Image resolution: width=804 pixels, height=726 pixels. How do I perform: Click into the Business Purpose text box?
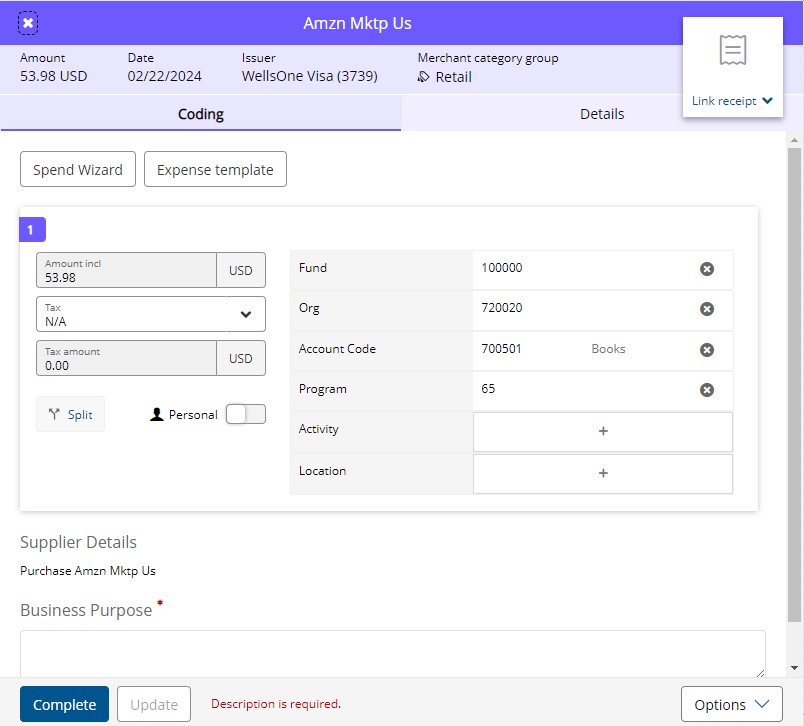point(392,654)
